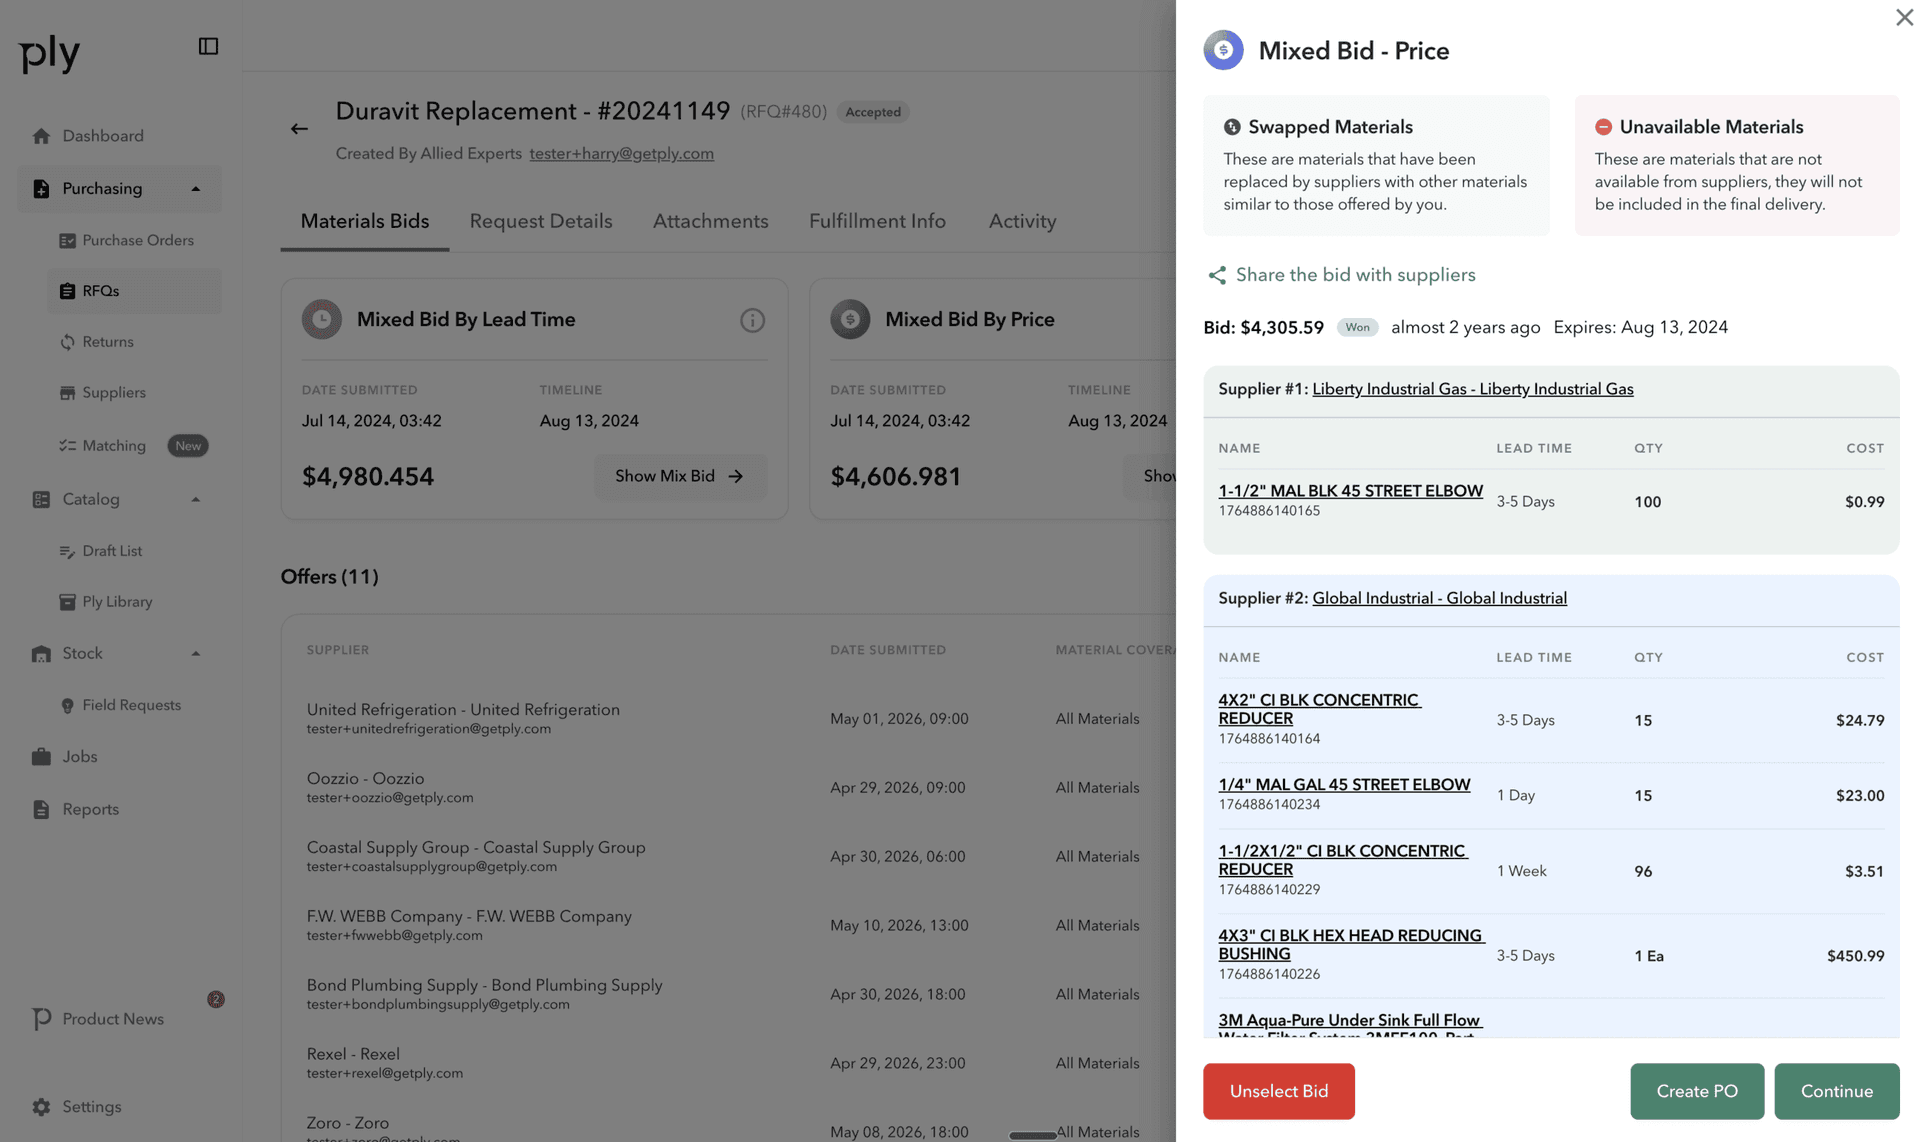Click the red Unselect Bid button
The width and height of the screenshot is (1920, 1142).
tap(1278, 1091)
